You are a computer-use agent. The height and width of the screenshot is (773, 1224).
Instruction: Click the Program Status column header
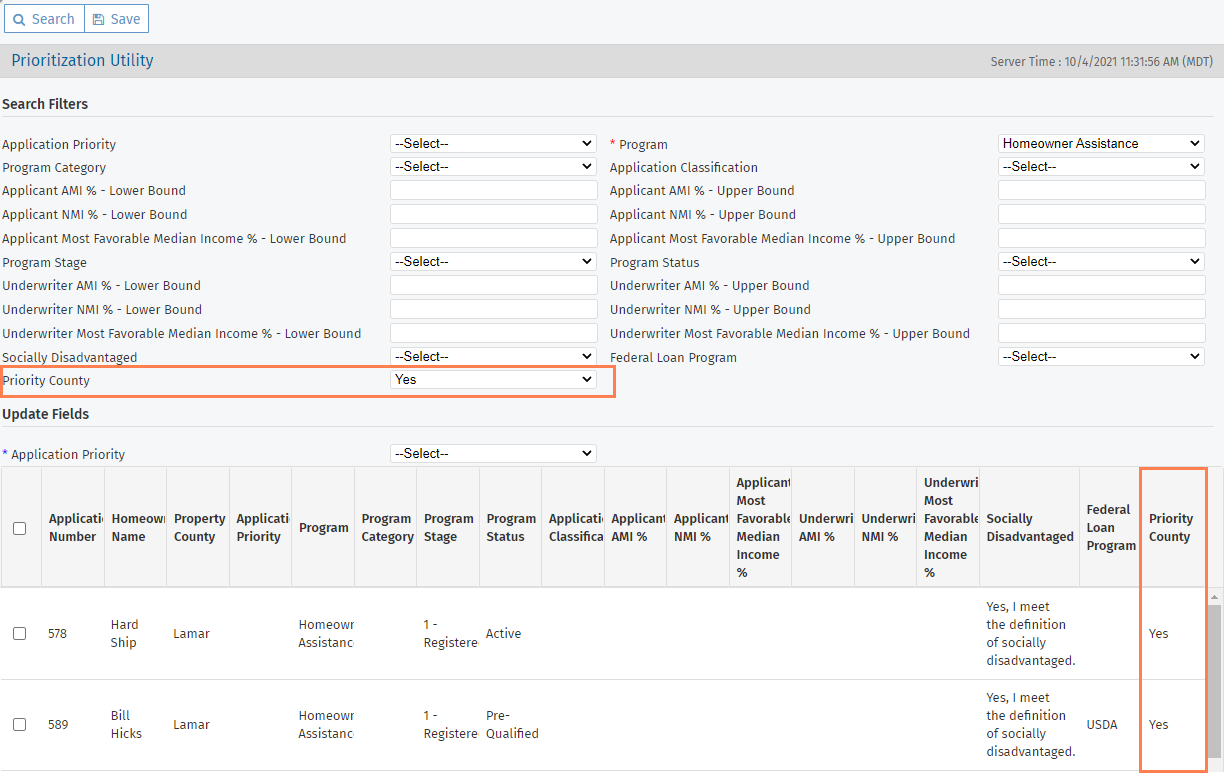point(510,528)
